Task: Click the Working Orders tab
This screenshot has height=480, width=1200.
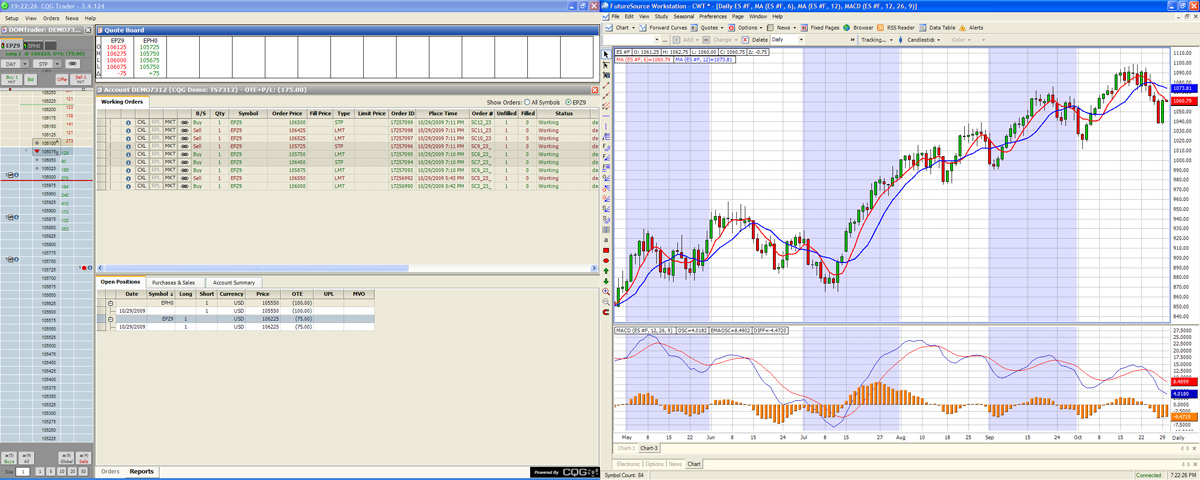Action: [x=122, y=102]
